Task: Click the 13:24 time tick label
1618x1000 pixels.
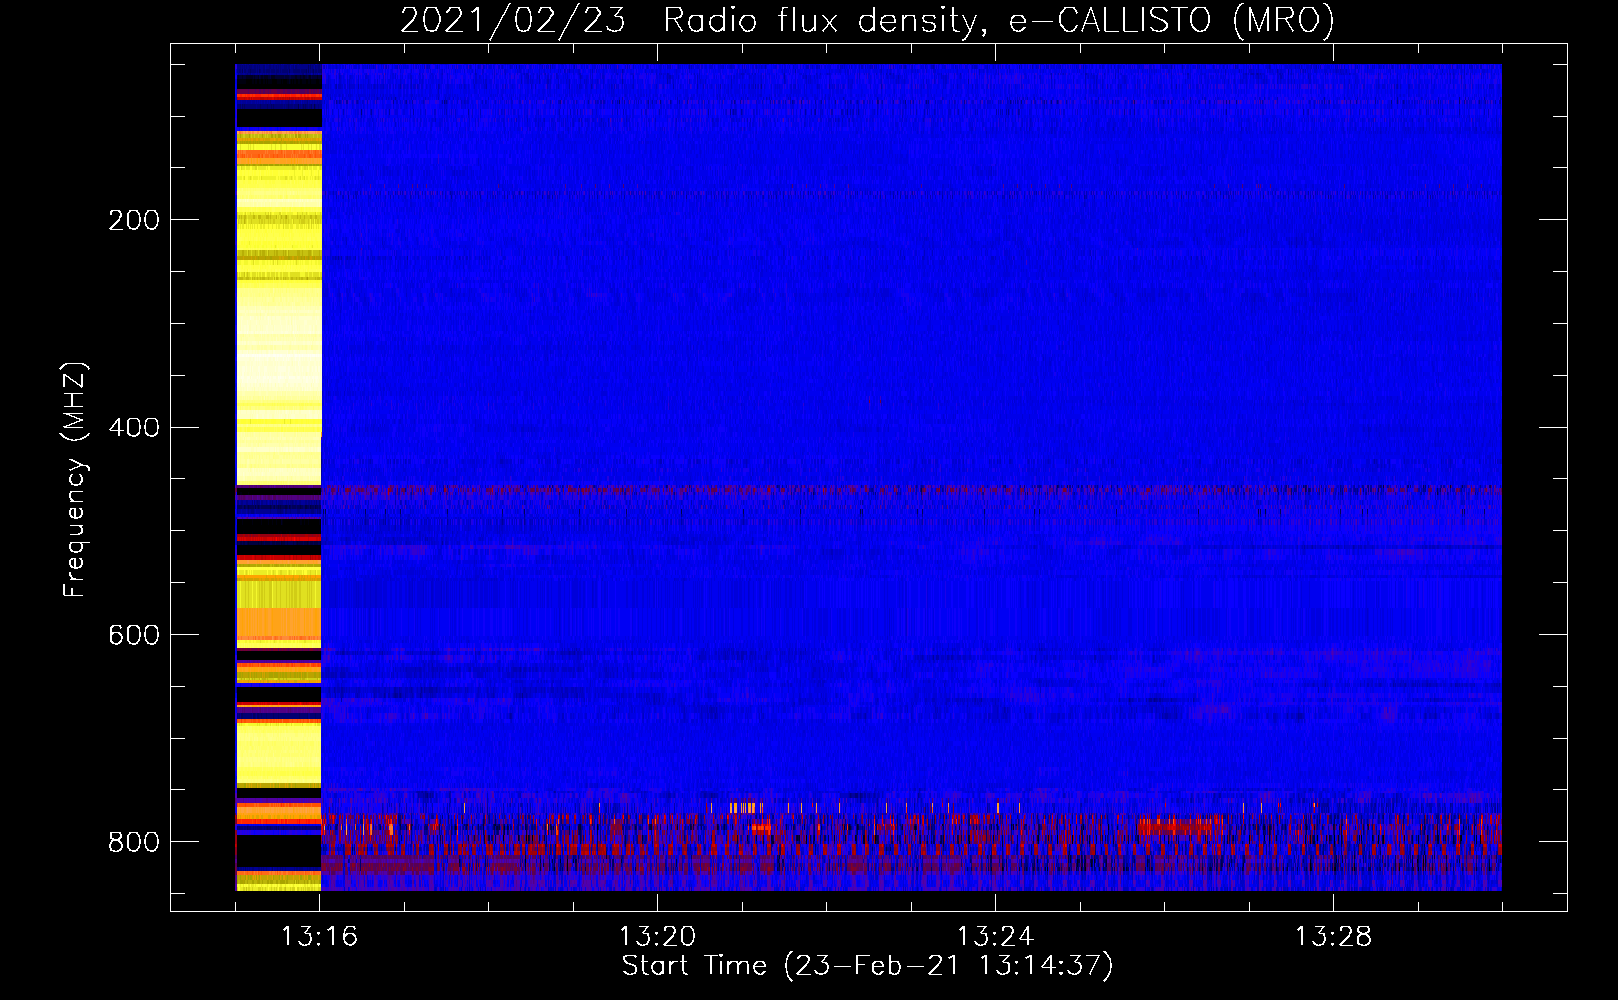Action: coord(996,937)
